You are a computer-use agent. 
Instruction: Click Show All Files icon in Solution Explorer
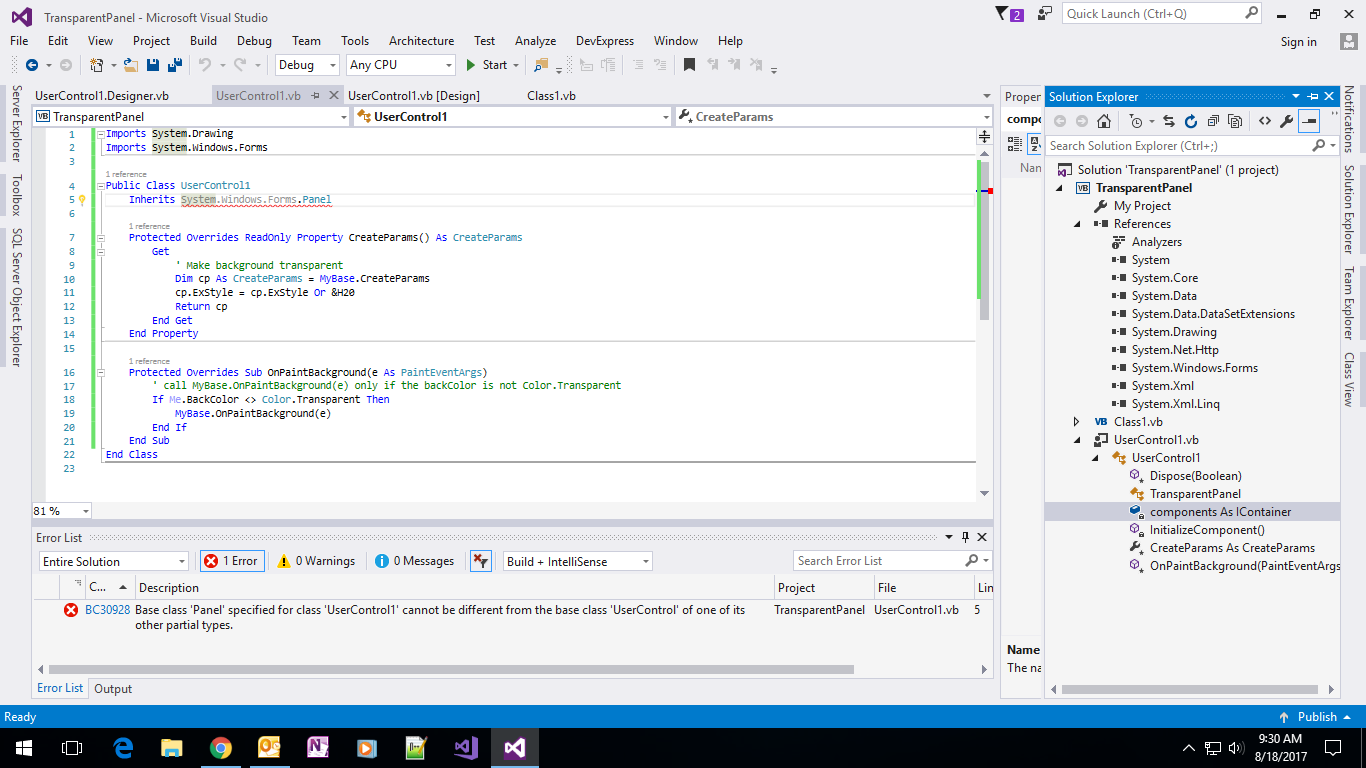click(x=1235, y=121)
